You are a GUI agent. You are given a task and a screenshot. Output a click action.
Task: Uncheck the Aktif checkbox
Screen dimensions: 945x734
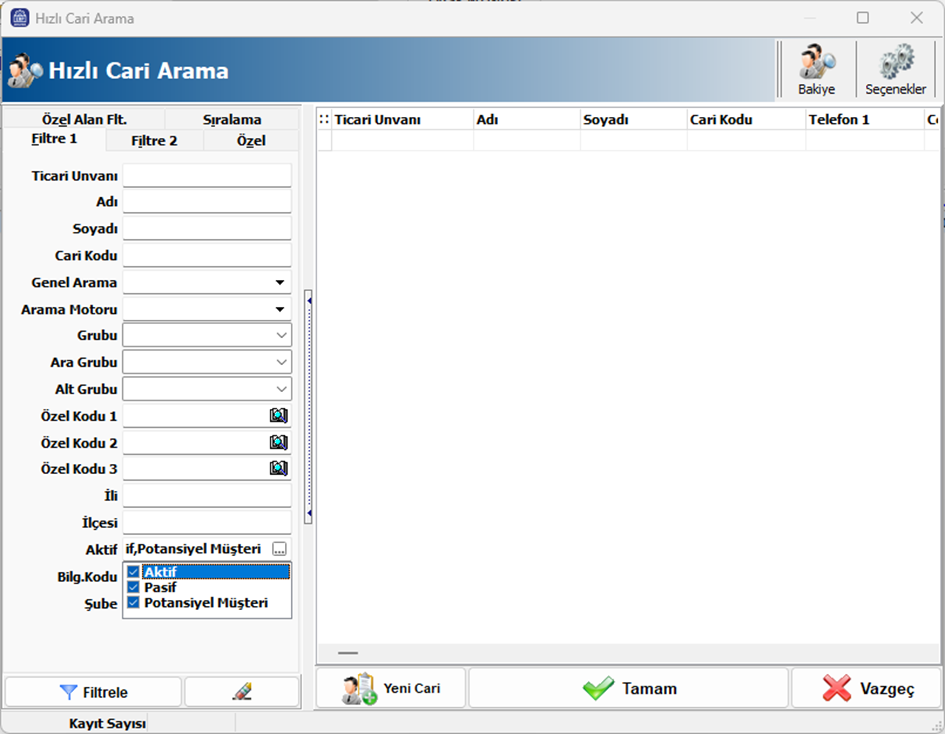tap(133, 572)
